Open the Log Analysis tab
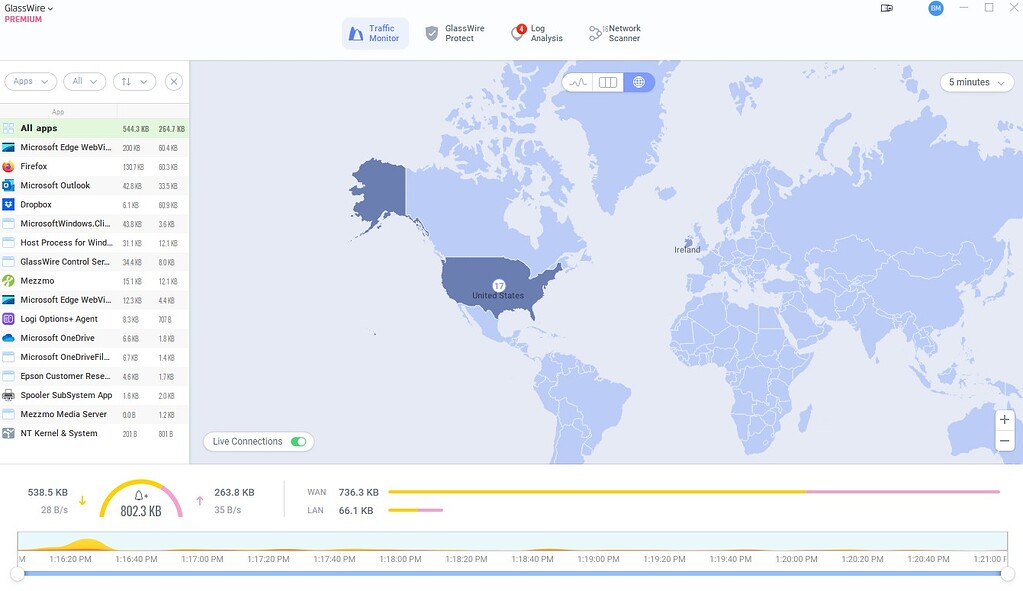The width and height of the screenshot is (1023, 591). tap(537, 33)
